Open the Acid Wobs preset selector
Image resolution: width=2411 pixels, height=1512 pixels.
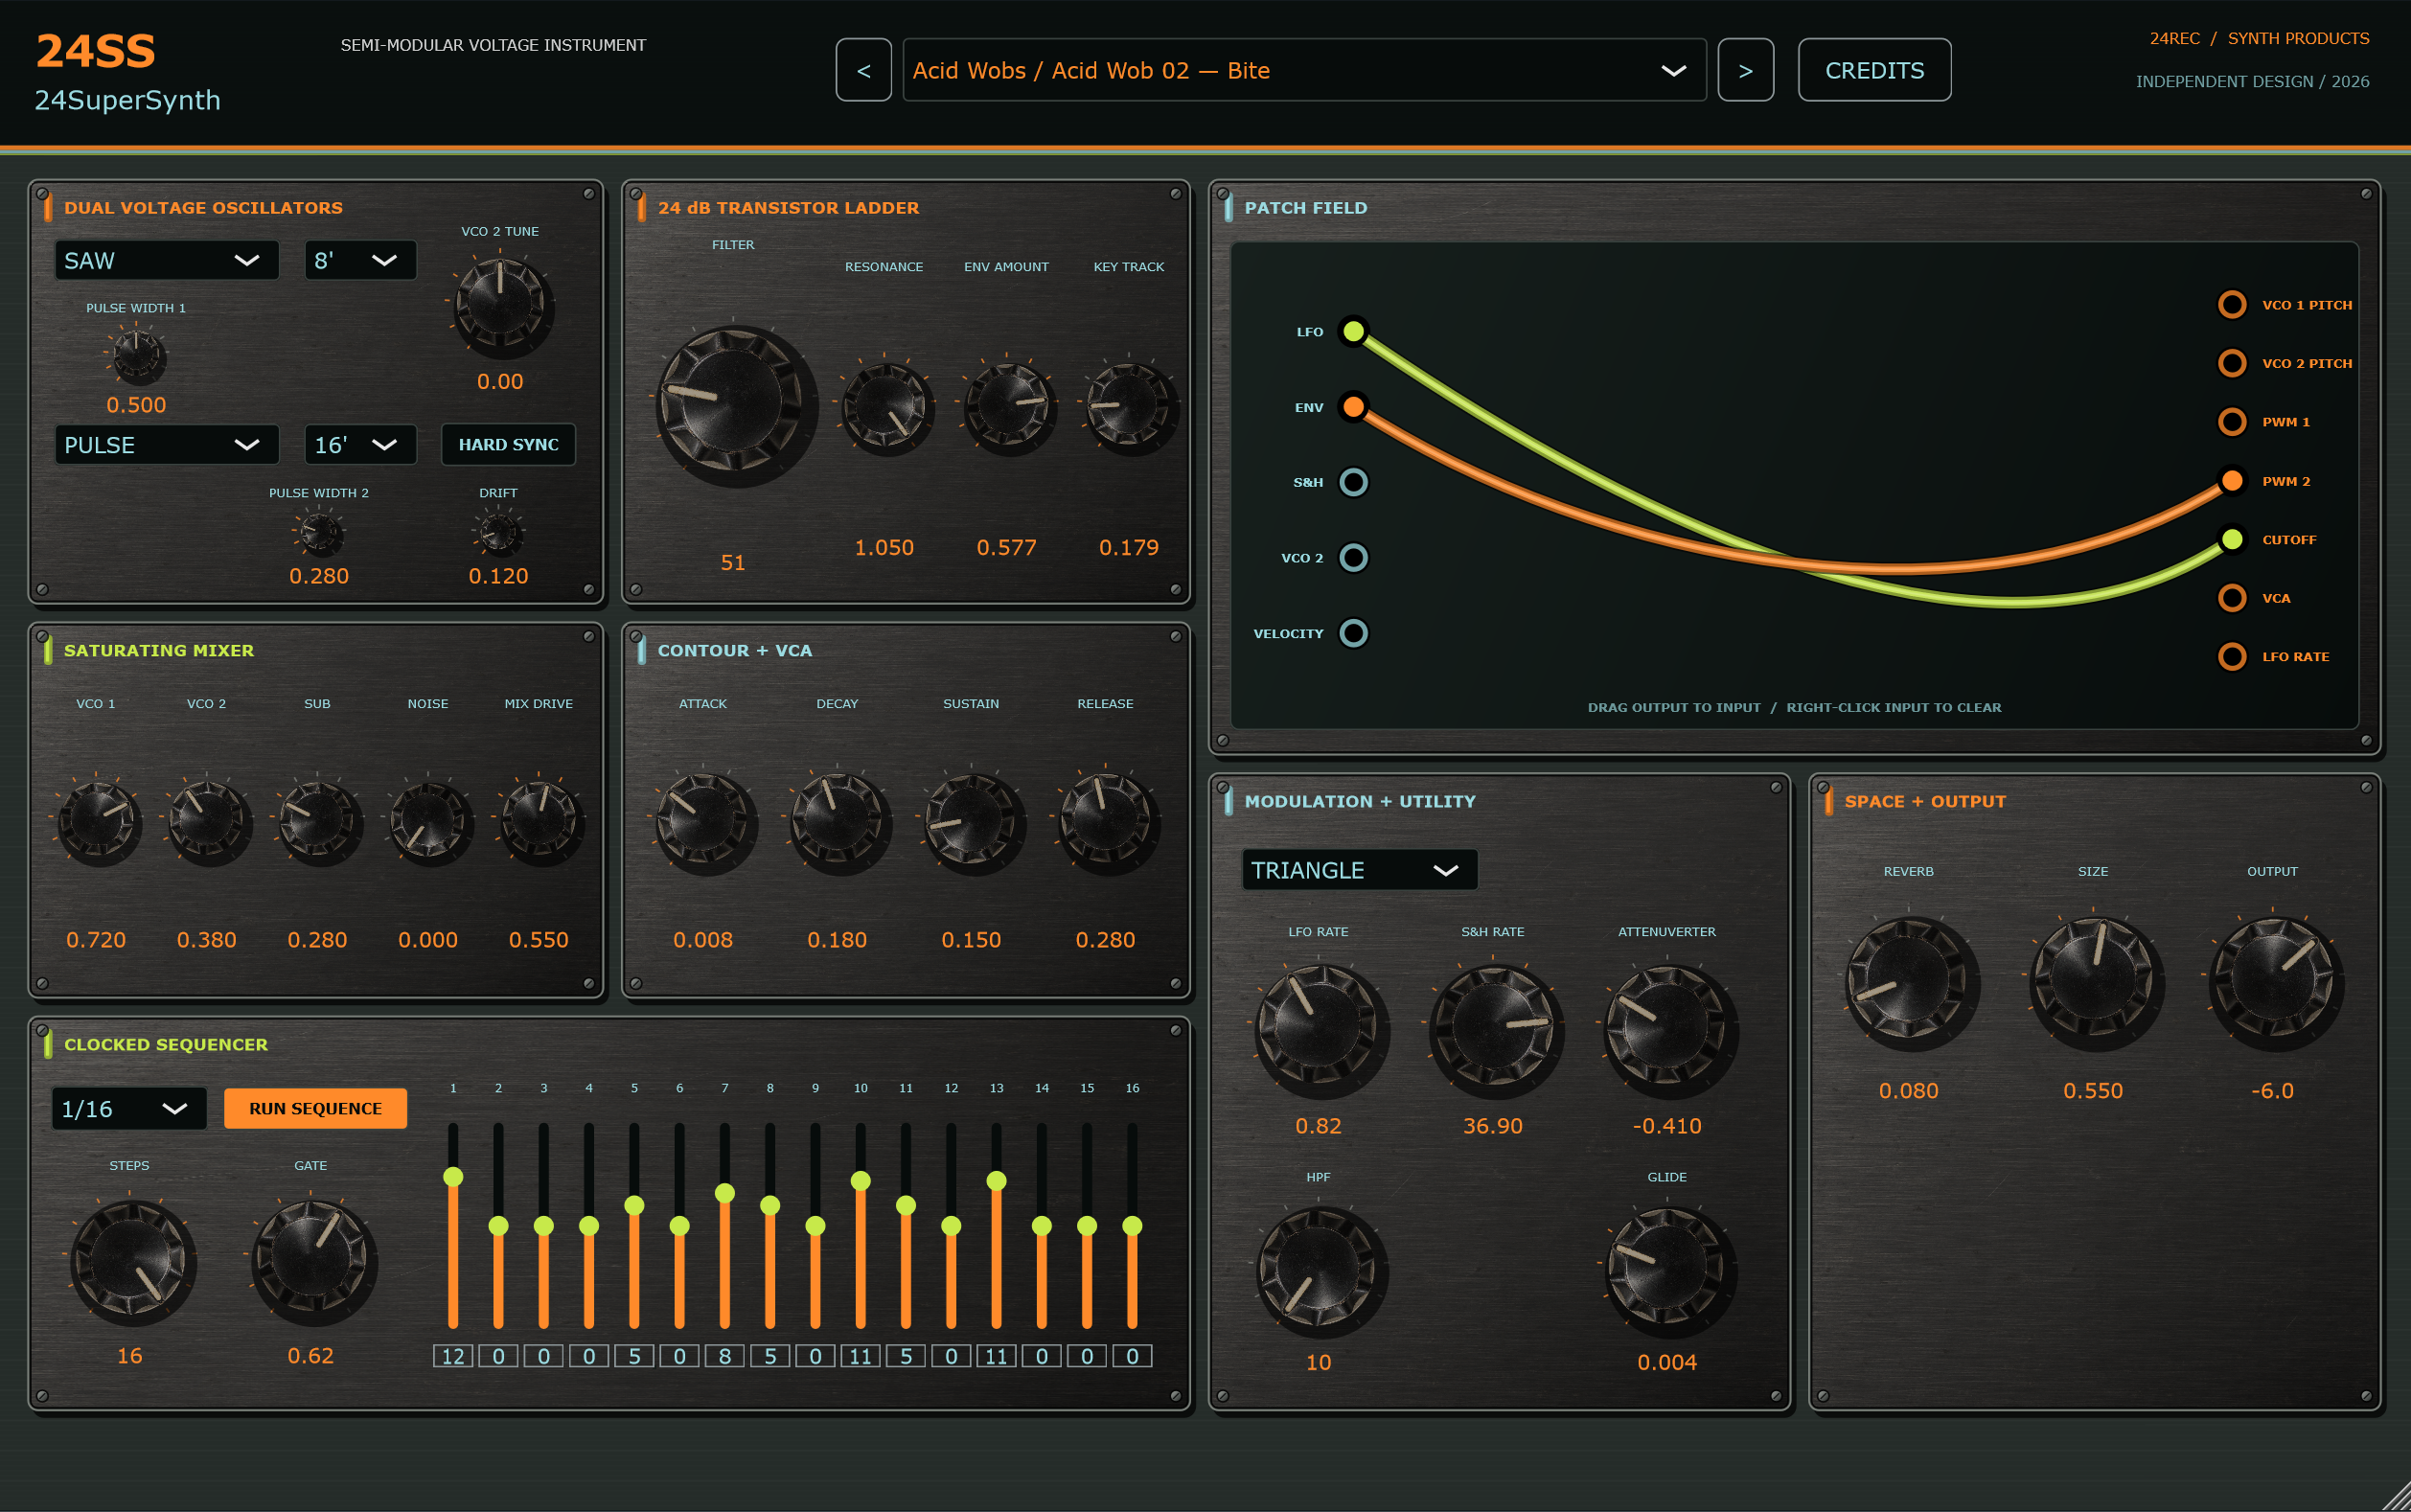click(x=1304, y=70)
